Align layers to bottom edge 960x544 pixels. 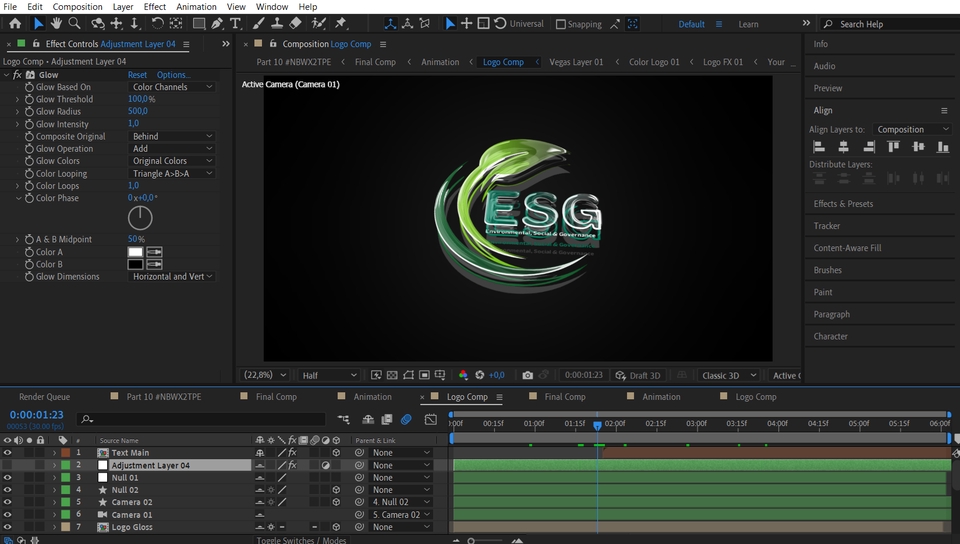[943, 147]
